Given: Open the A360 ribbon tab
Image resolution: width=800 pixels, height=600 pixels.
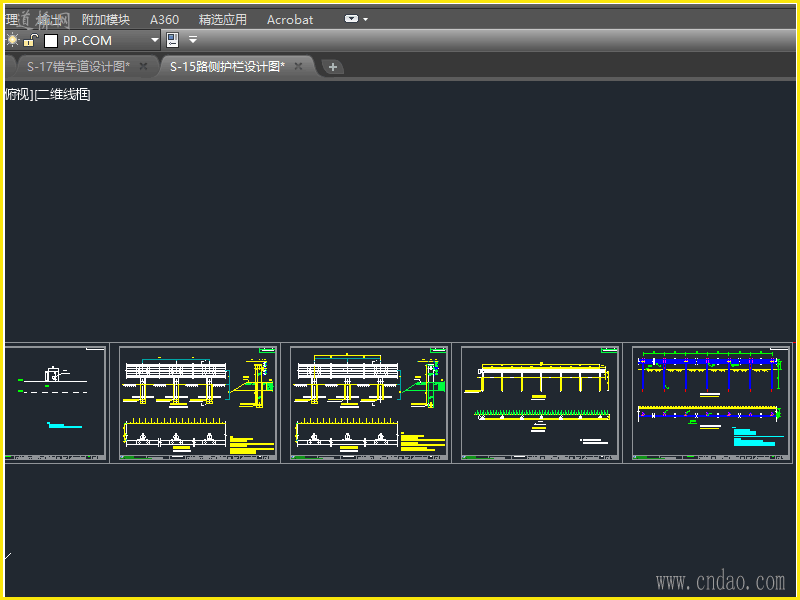Looking at the screenshot, I should [x=164, y=19].
